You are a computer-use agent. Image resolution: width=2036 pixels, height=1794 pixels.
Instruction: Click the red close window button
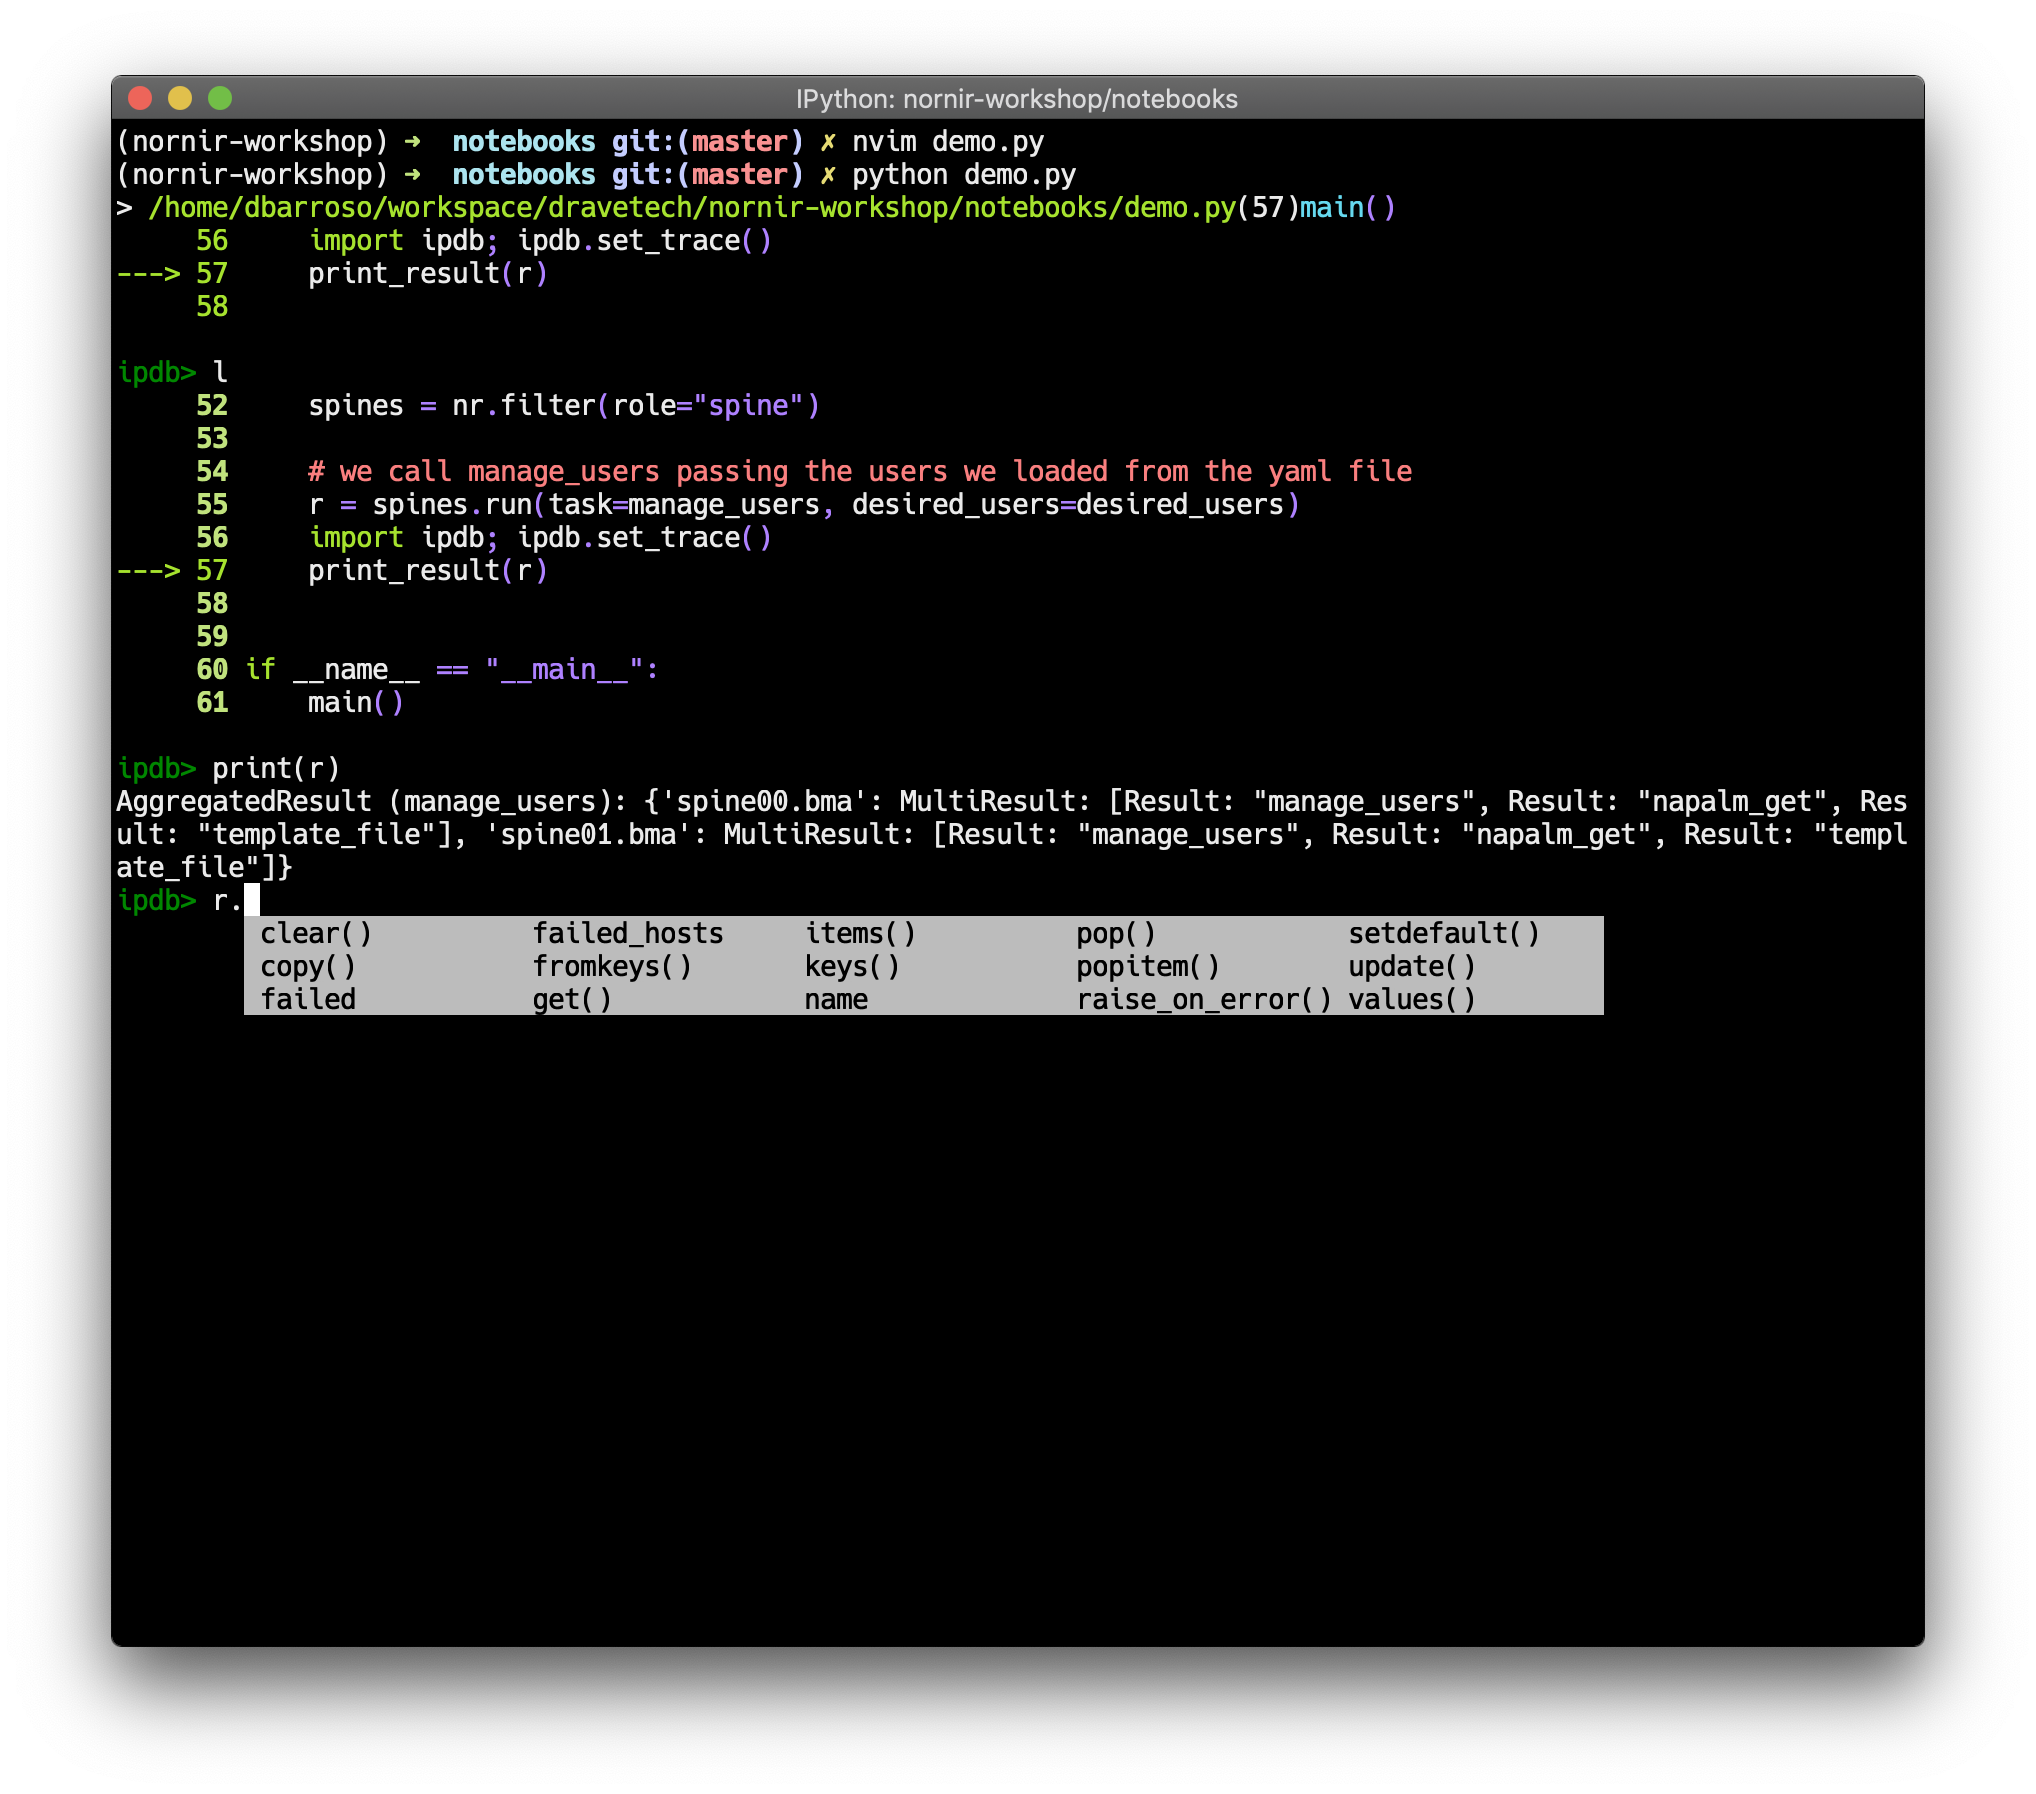click(140, 98)
